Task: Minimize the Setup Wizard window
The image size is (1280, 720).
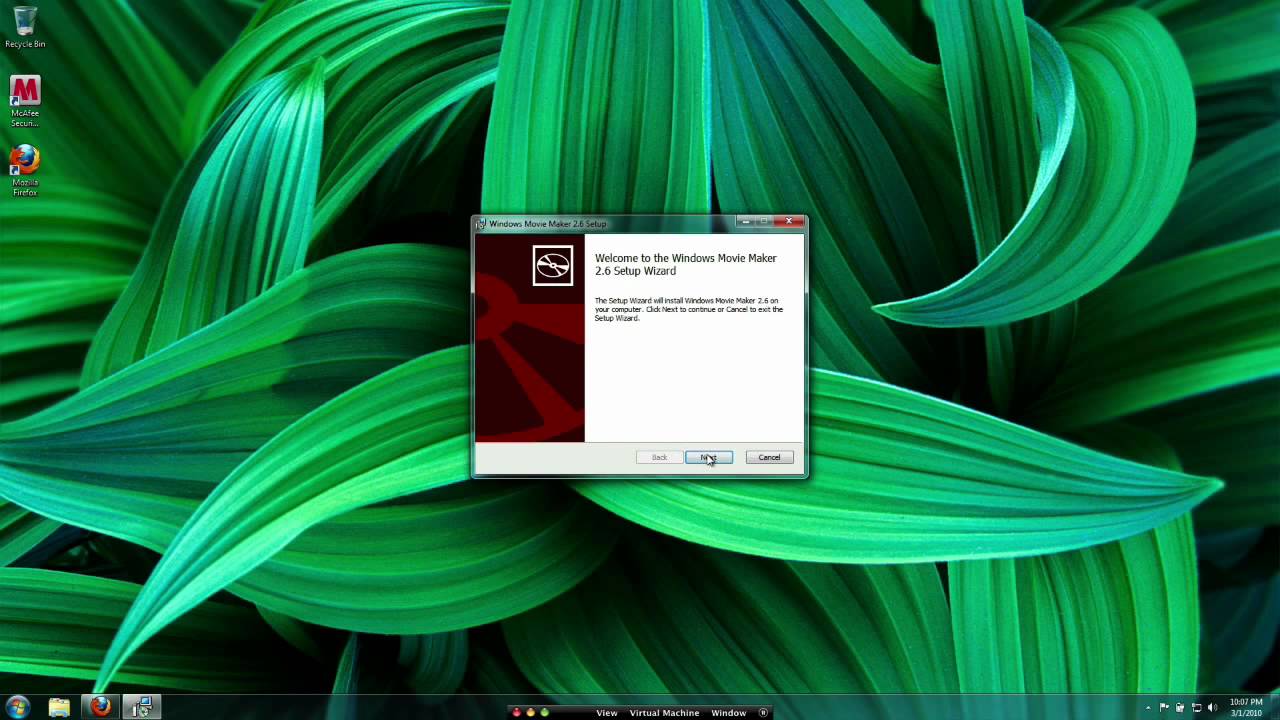Action: coord(746,221)
